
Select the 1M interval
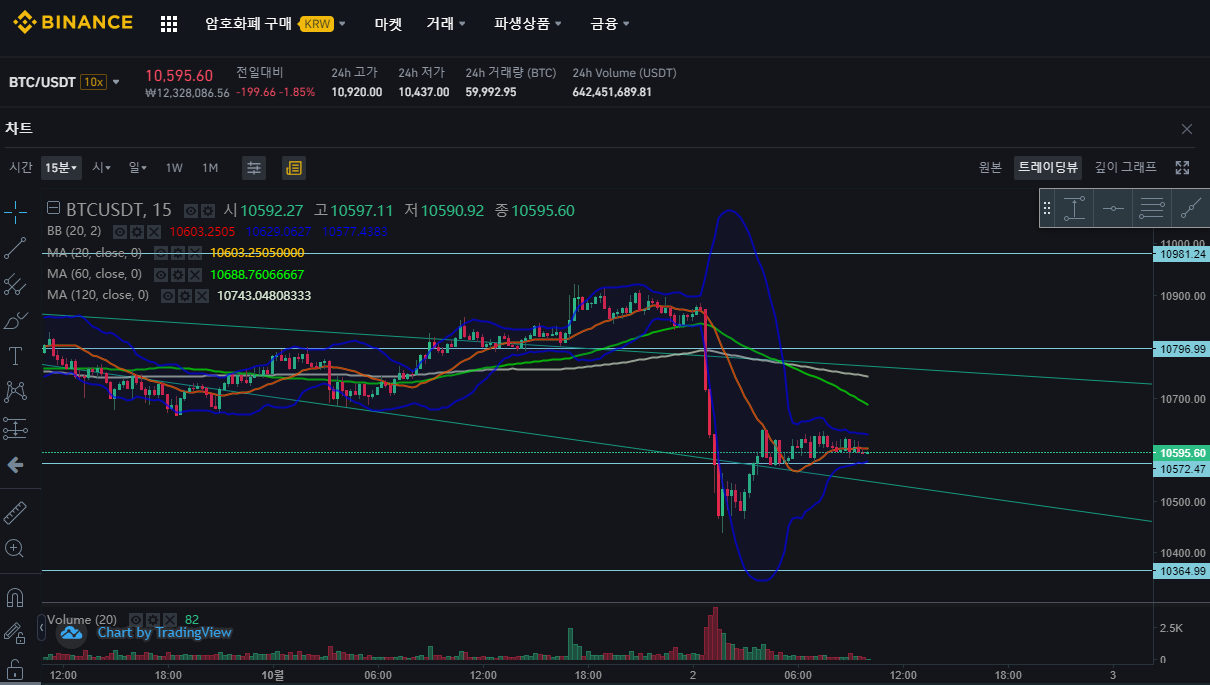click(x=210, y=167)
